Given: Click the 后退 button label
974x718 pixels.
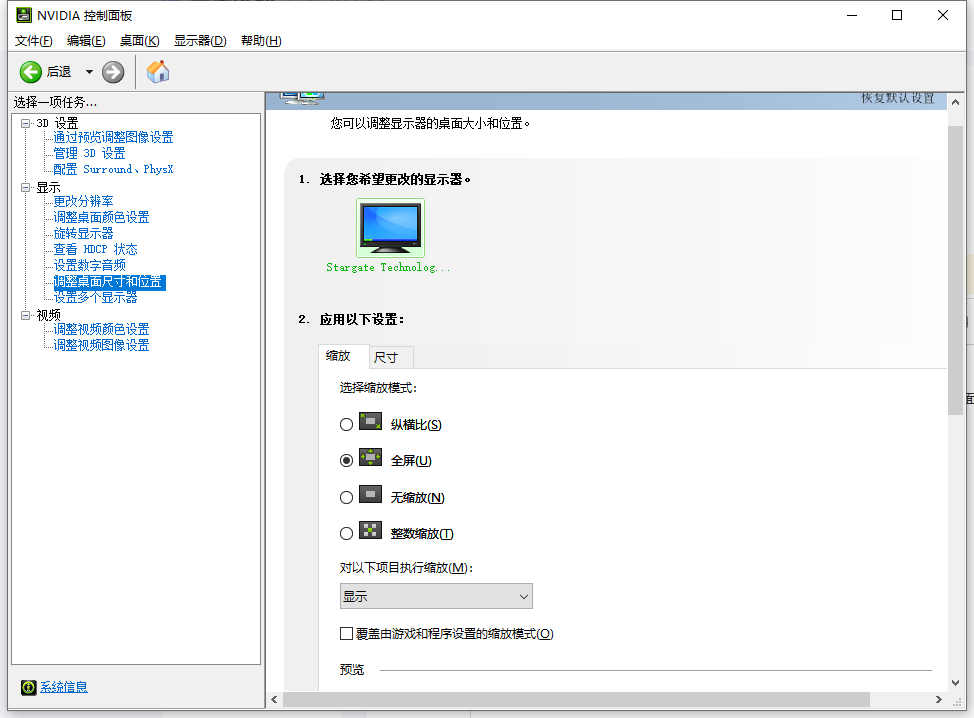Looking at the screenshot, I should pyautogui.click(x=59, y=72).
